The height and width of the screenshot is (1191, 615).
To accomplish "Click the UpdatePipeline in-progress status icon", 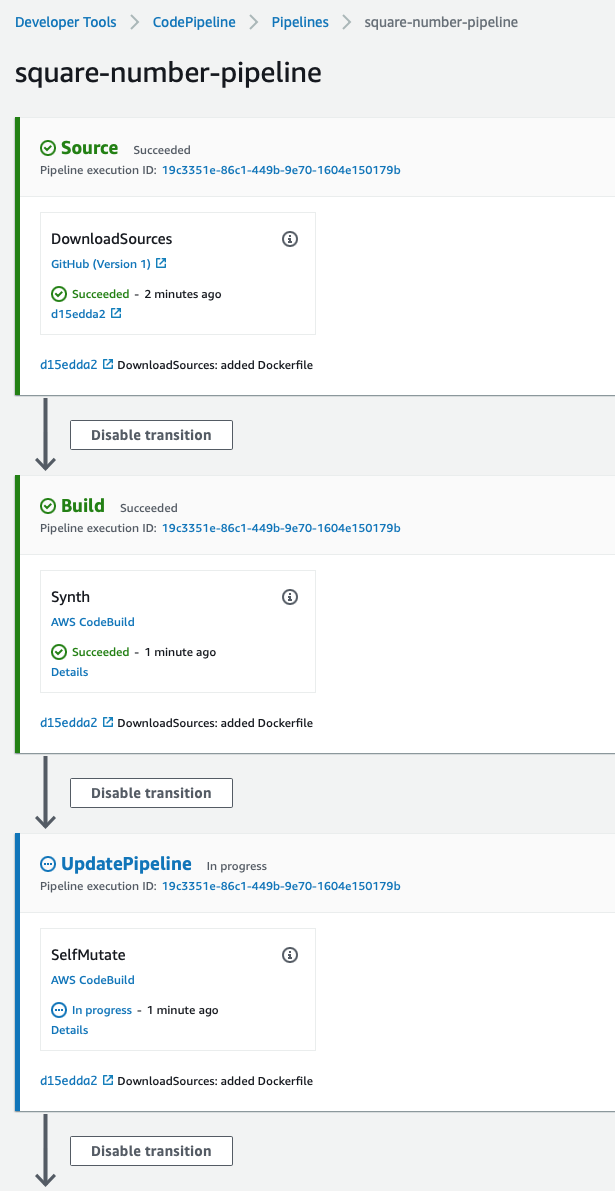I will 49,864.
